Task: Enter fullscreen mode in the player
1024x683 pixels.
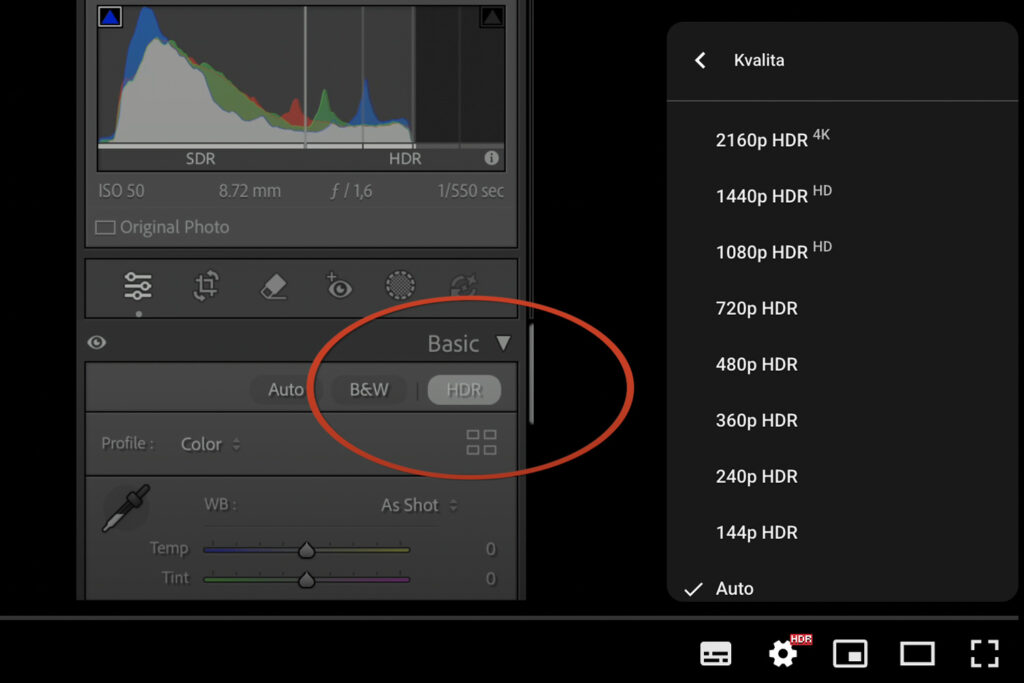Action: [x=984, y=653]
